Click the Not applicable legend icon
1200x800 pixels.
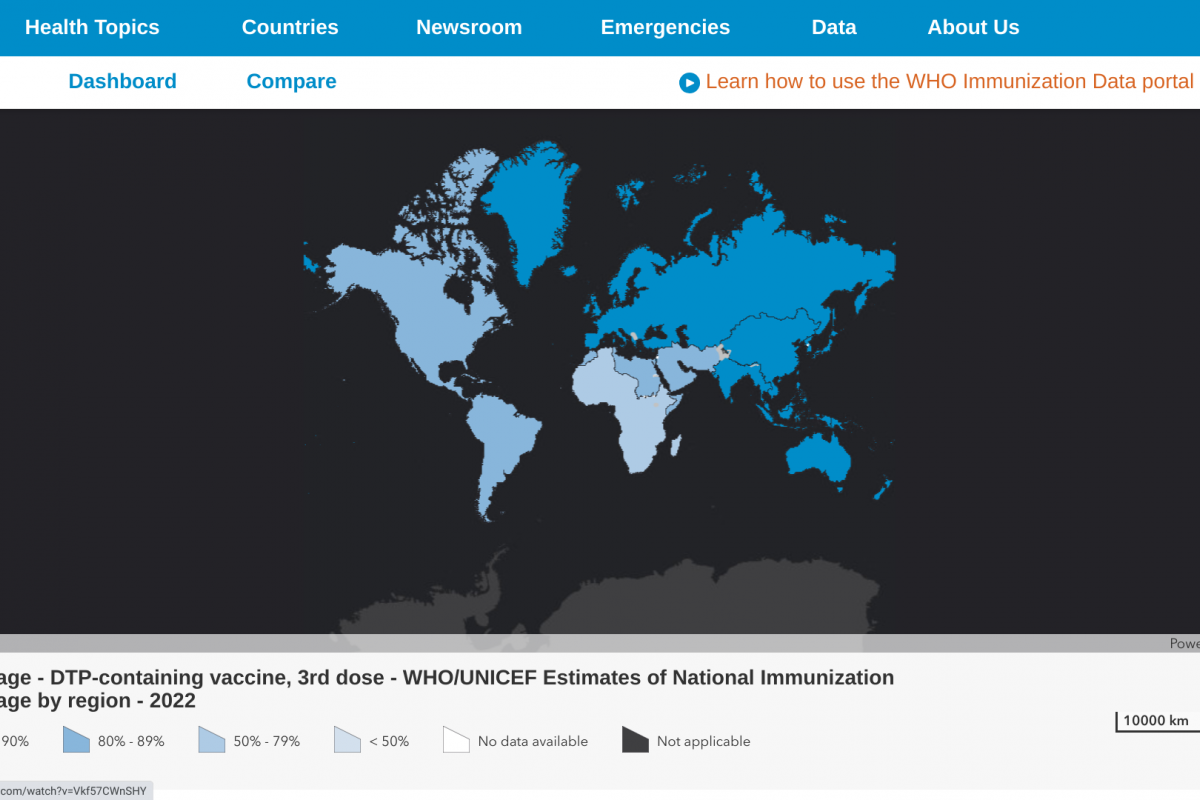pos(635,740)
